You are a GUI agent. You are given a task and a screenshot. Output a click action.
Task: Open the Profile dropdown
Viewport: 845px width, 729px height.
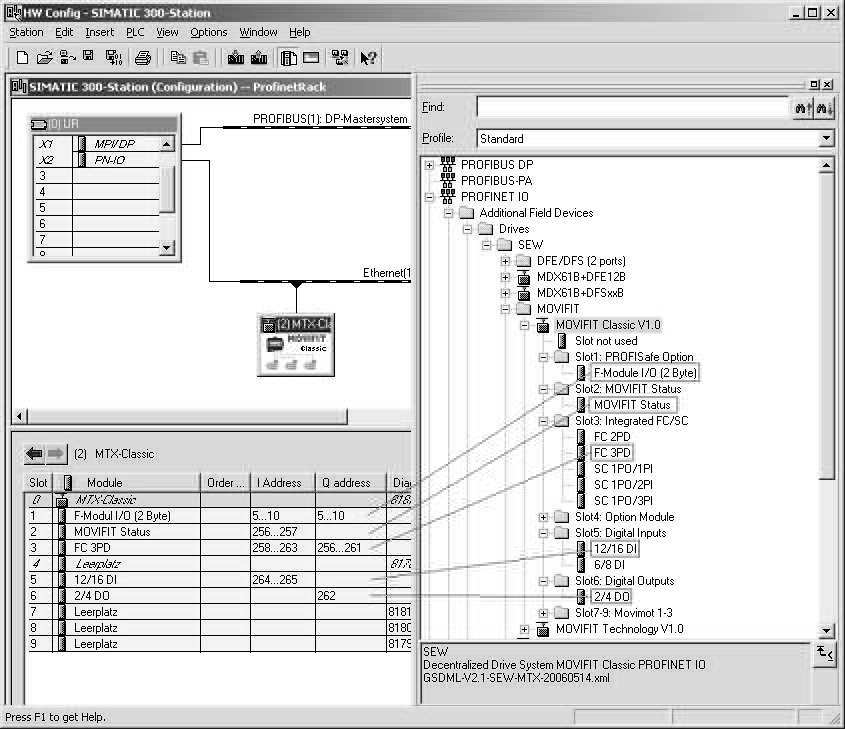(826, 138)
